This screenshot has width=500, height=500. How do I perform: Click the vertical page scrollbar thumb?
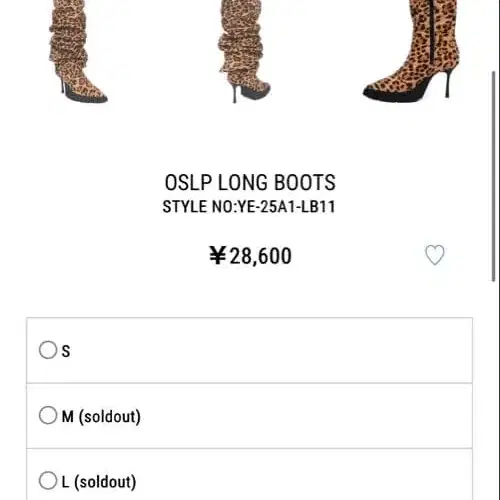pos(494,176)
